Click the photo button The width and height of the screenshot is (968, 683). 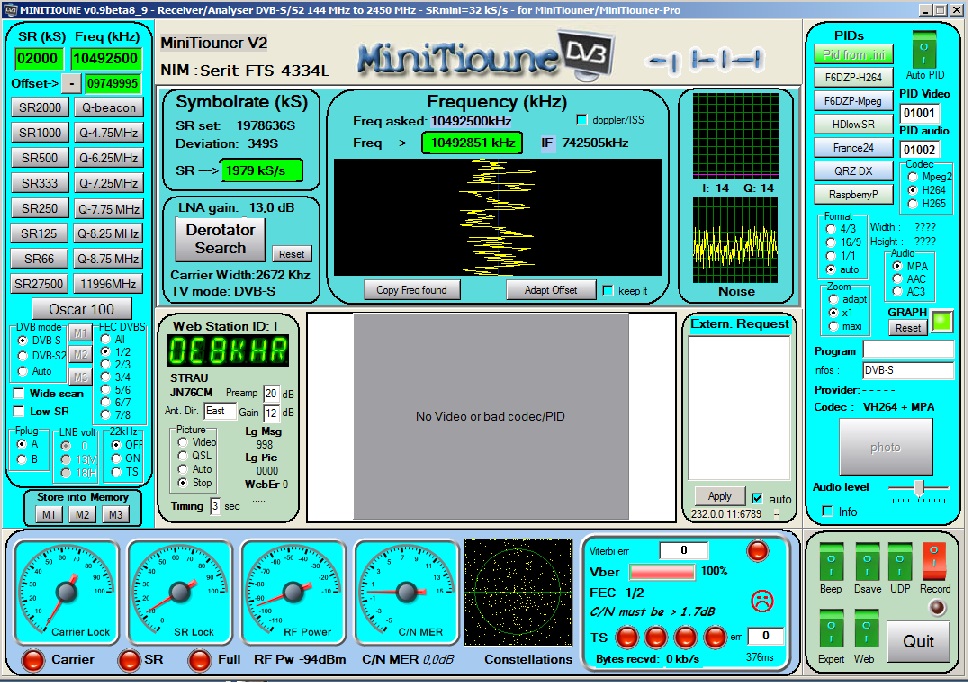[885, 447]
